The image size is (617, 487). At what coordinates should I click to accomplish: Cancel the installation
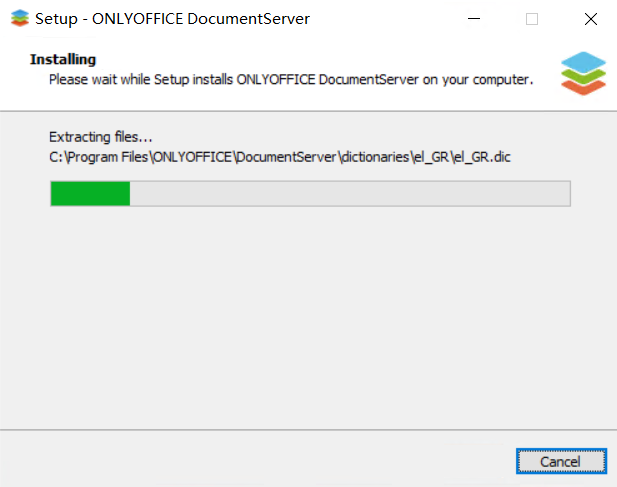coord(561,461)
